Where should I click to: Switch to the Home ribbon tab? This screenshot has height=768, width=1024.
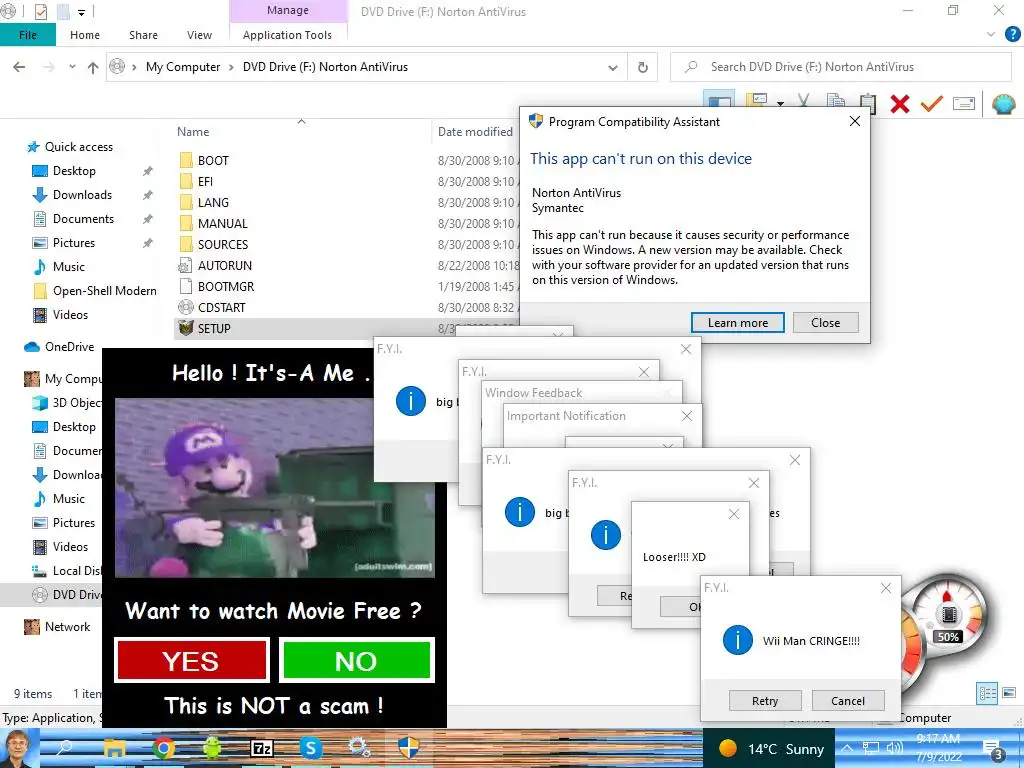coord(85,35)
